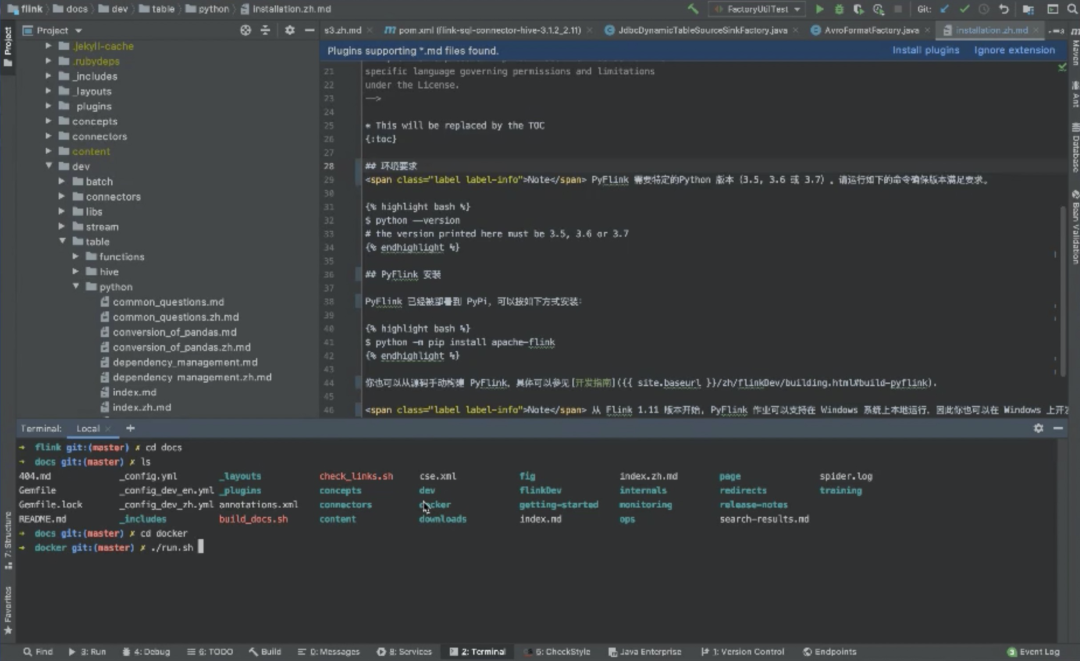Click the docs breadcrumb in navigation bar

point(76,9)
